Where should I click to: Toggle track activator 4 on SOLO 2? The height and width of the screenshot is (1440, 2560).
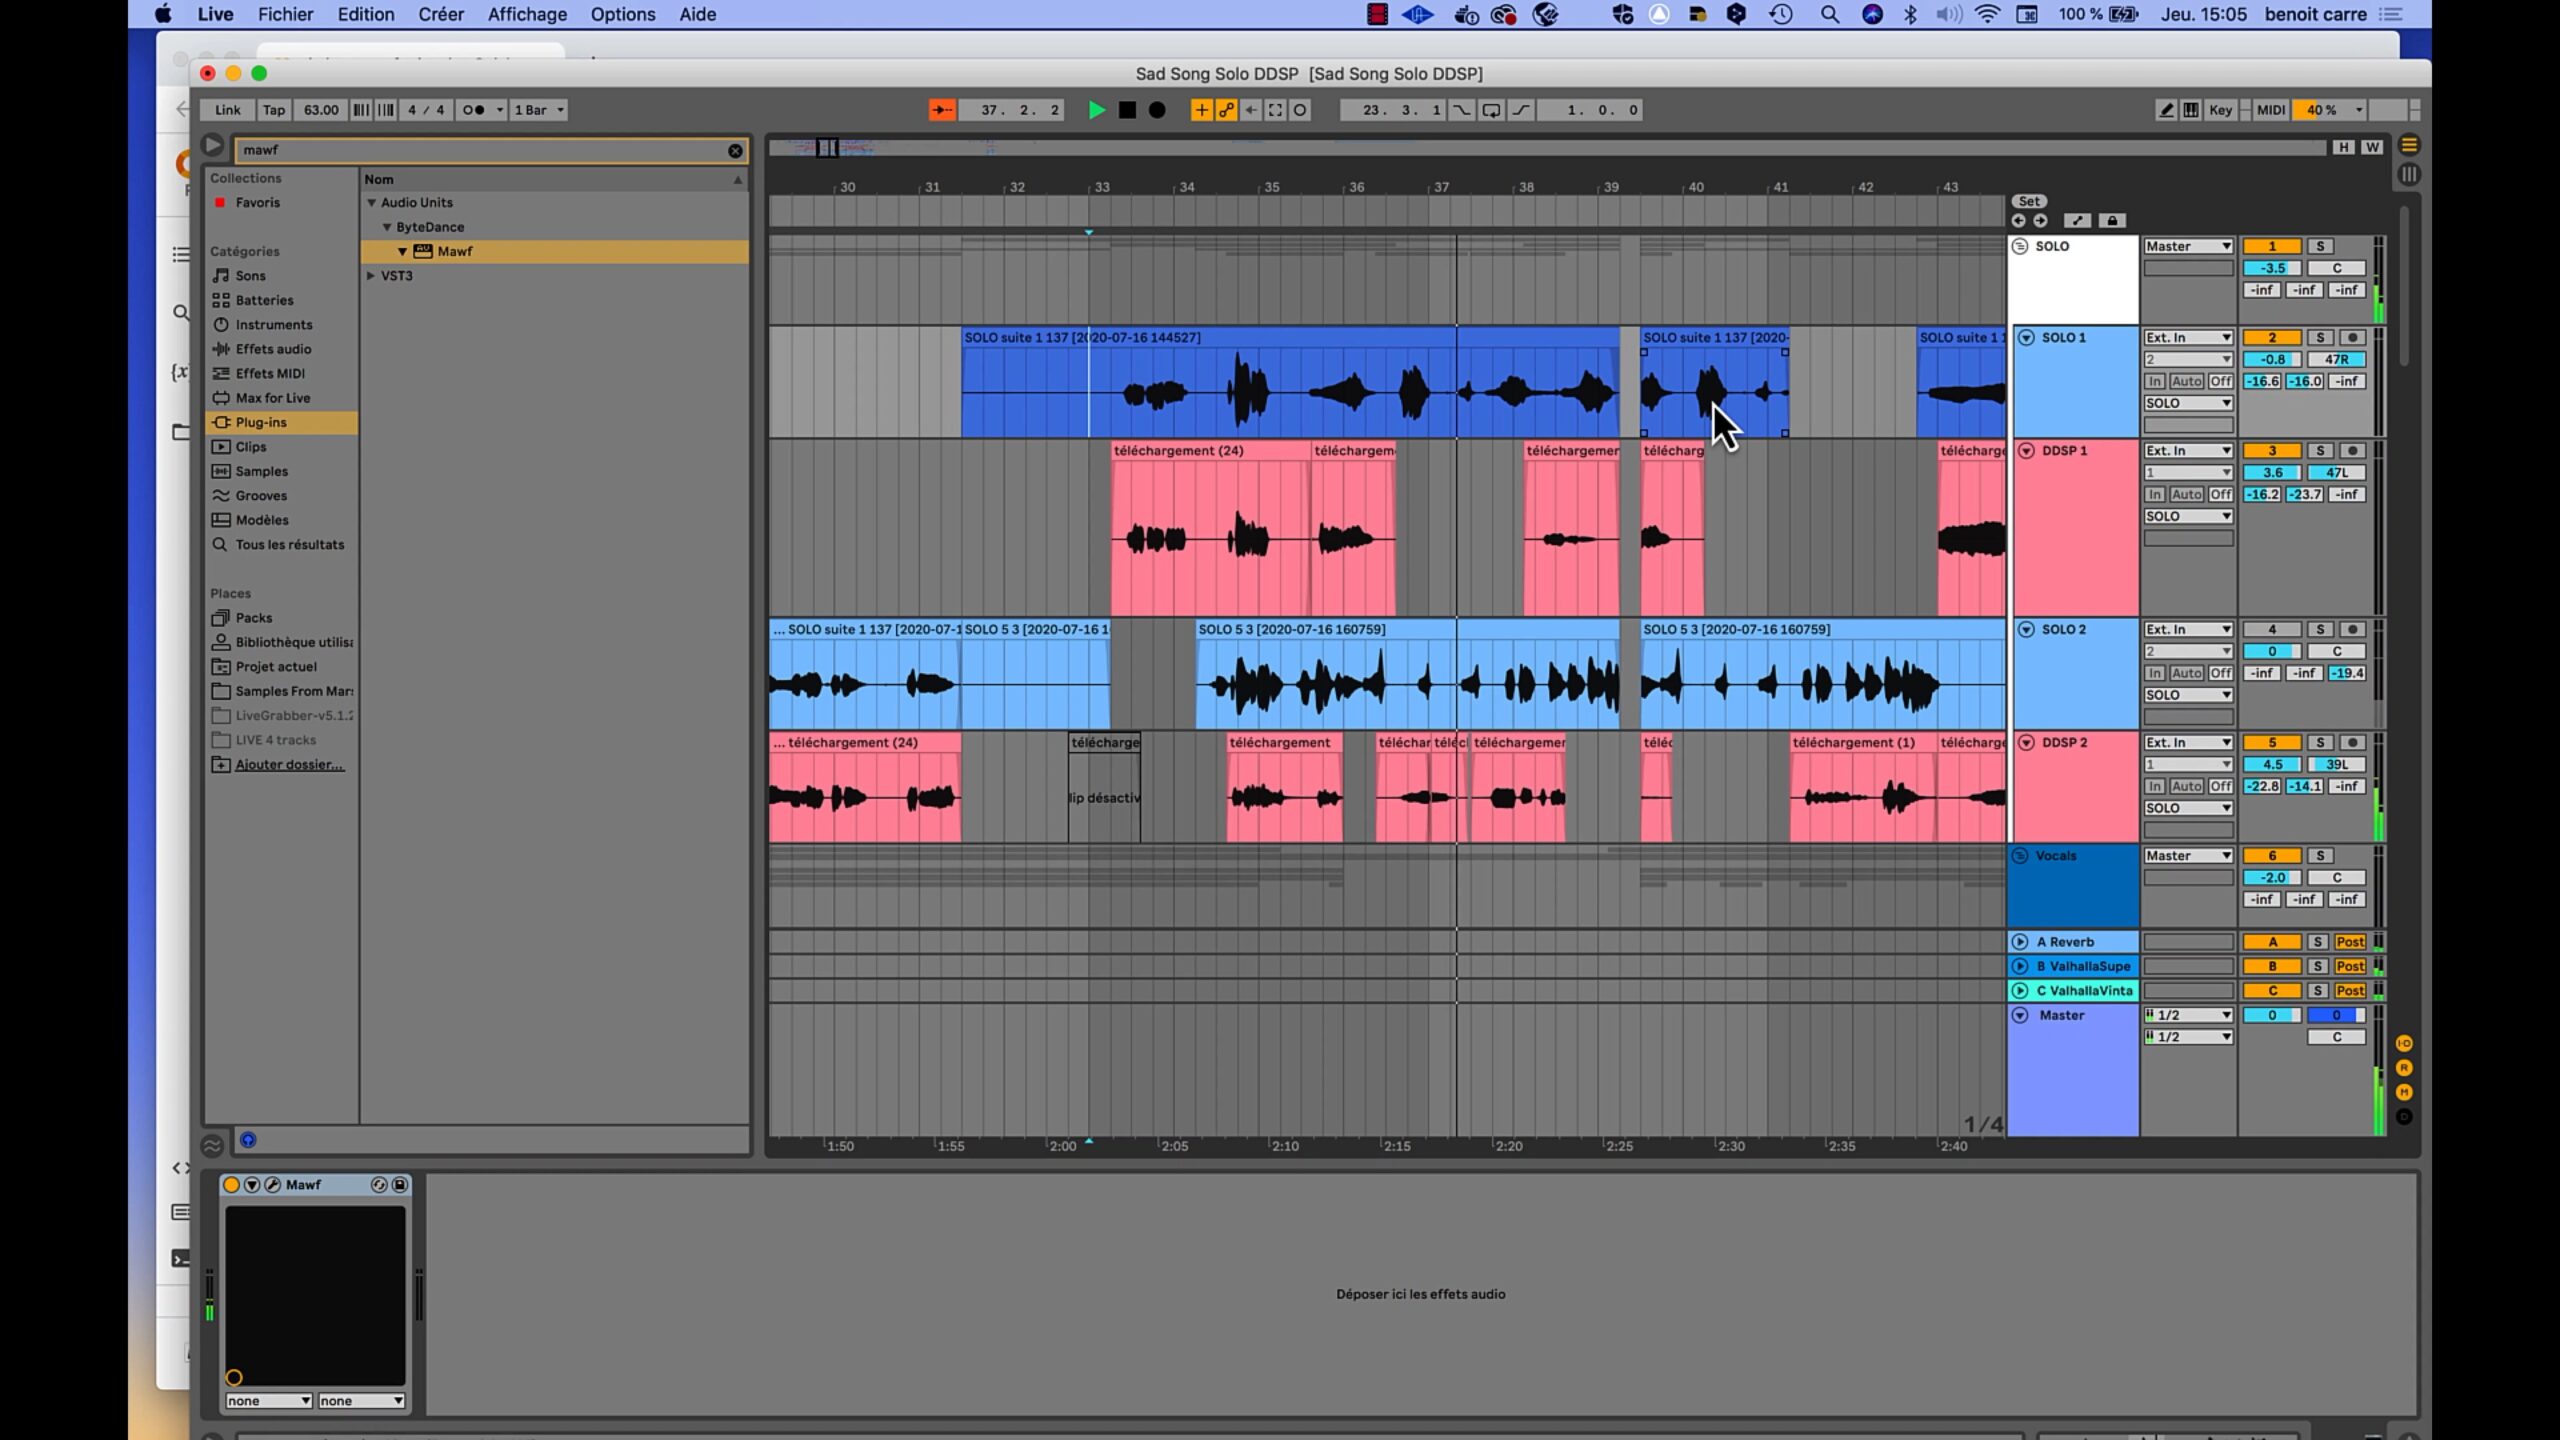click(2271, 630)
